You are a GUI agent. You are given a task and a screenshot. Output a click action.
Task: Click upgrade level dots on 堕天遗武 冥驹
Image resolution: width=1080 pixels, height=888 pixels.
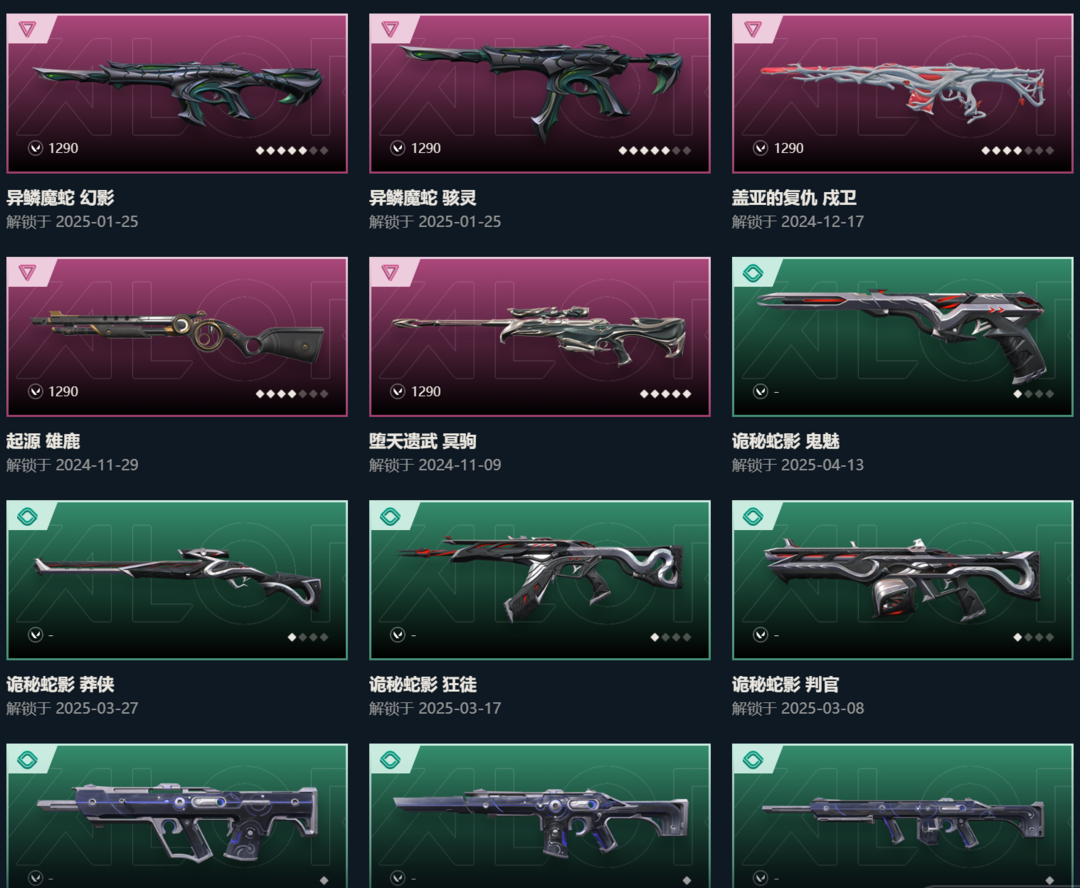[x=665, y=394]
